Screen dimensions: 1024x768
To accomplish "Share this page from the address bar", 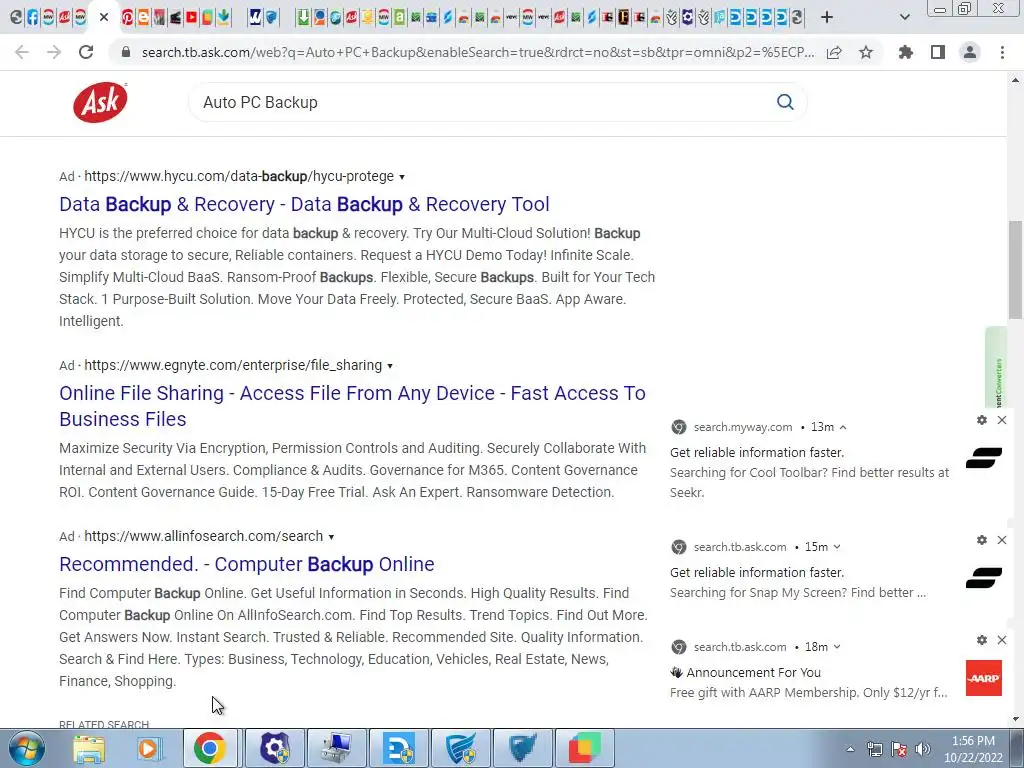I will tap(834, 52).
